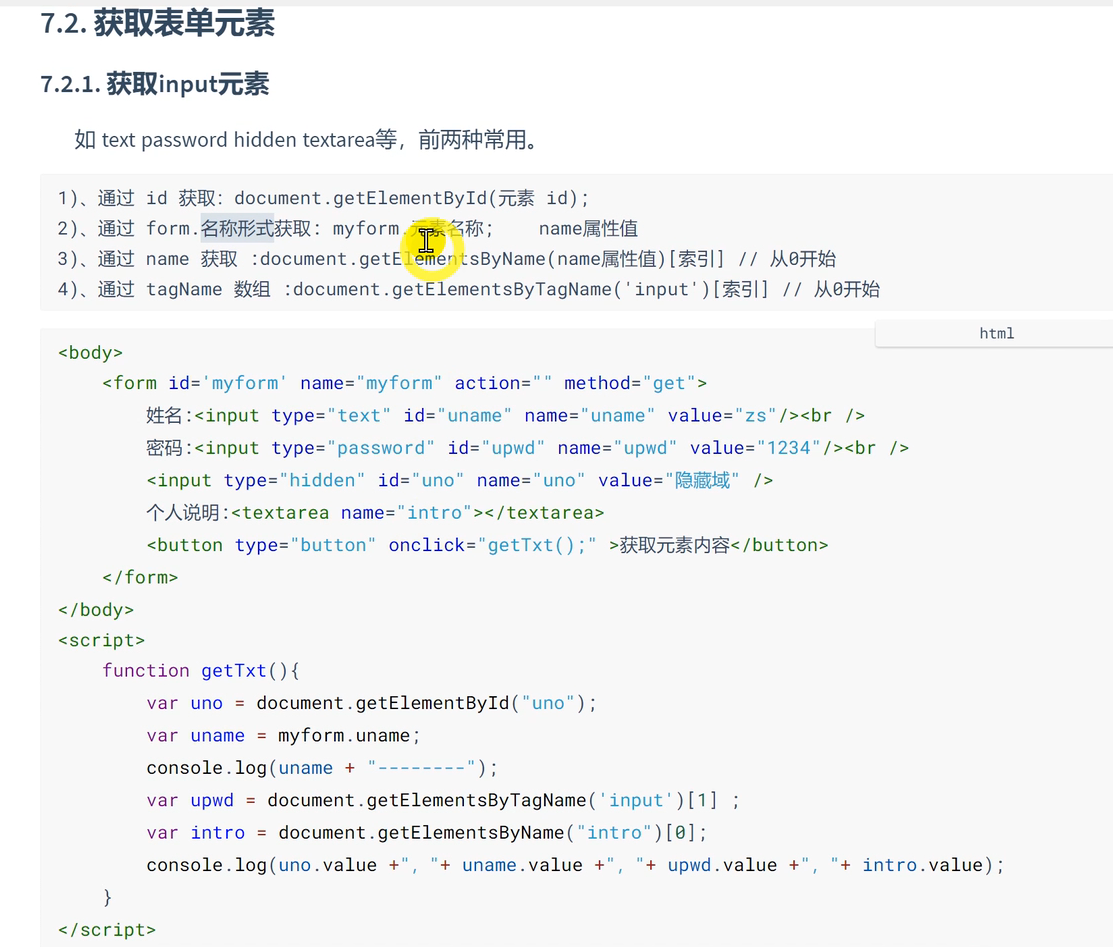Image resolution: width=1113 pixels, height=947 pixels.
Task: Click value="隐藏域" in hidden input line
Action: coord(669,481)
